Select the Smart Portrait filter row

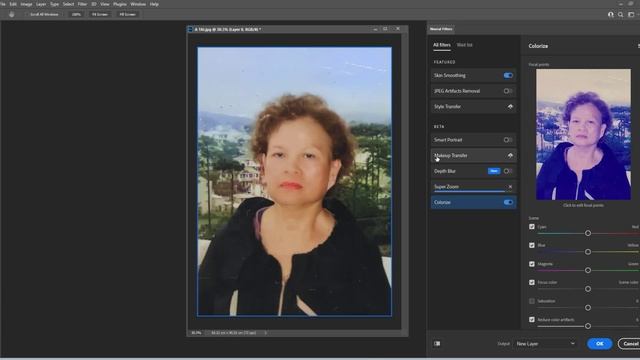(x=473, y=140)
